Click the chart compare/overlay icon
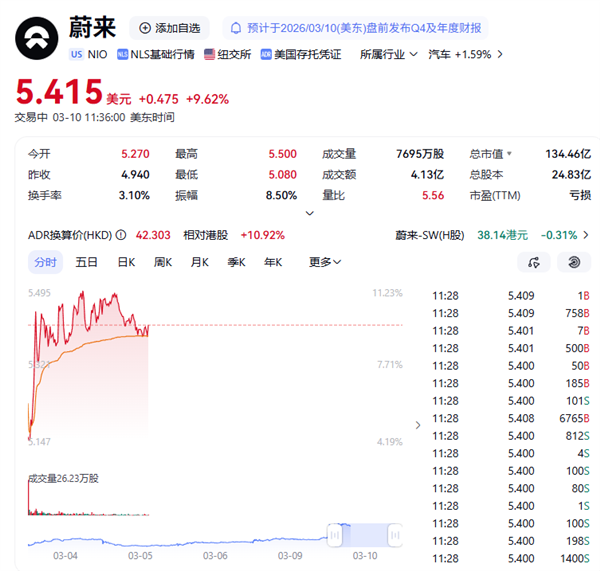Screen dimensions: 600x571 point(534,262)
